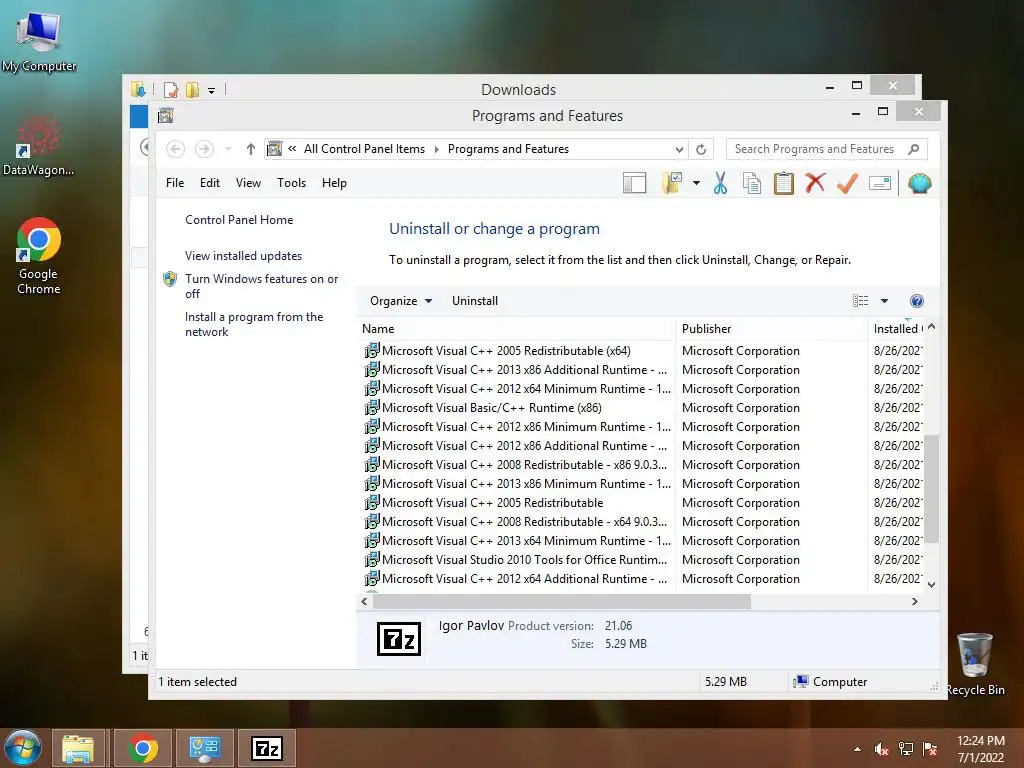The image size is (1024, 768).
Task: Sort by the Name column header
Action: (516, 329)
